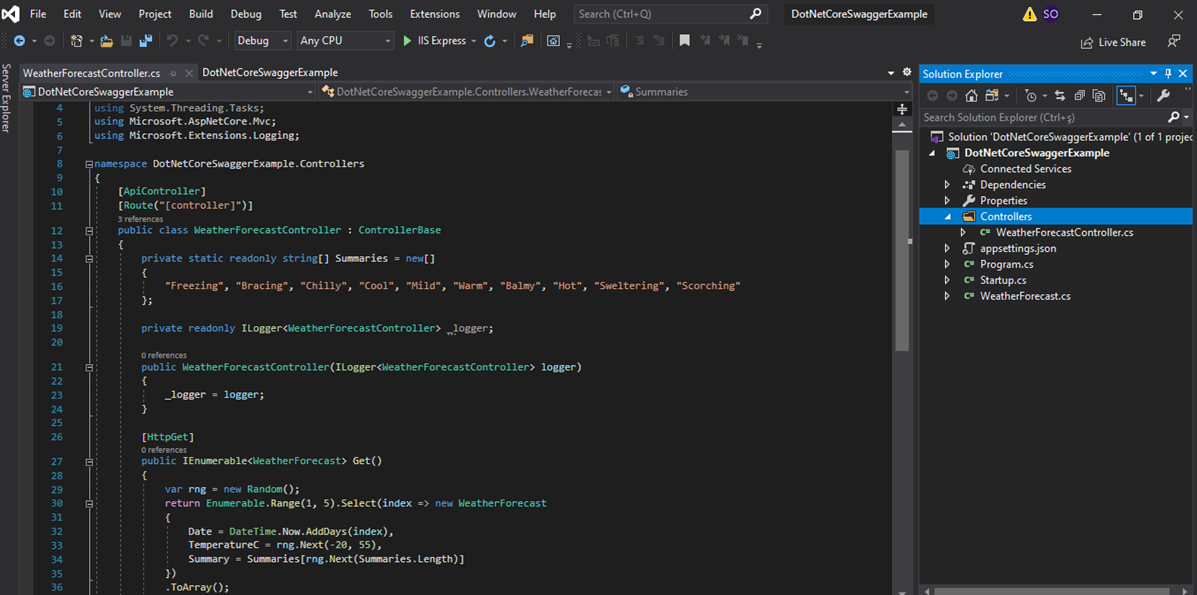Image resolution: width=1197 pixels, height=595 pixels.
Task: Click the Navigate Backward arrow in the toolbar
Action: [x=19, y=40]
